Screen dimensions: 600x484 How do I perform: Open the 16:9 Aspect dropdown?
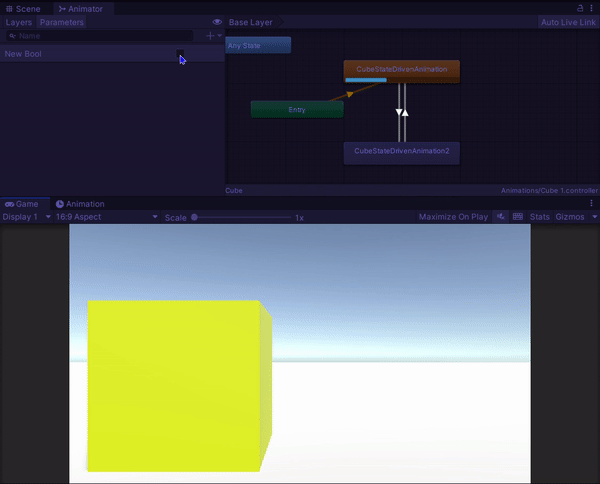point(106,217)
